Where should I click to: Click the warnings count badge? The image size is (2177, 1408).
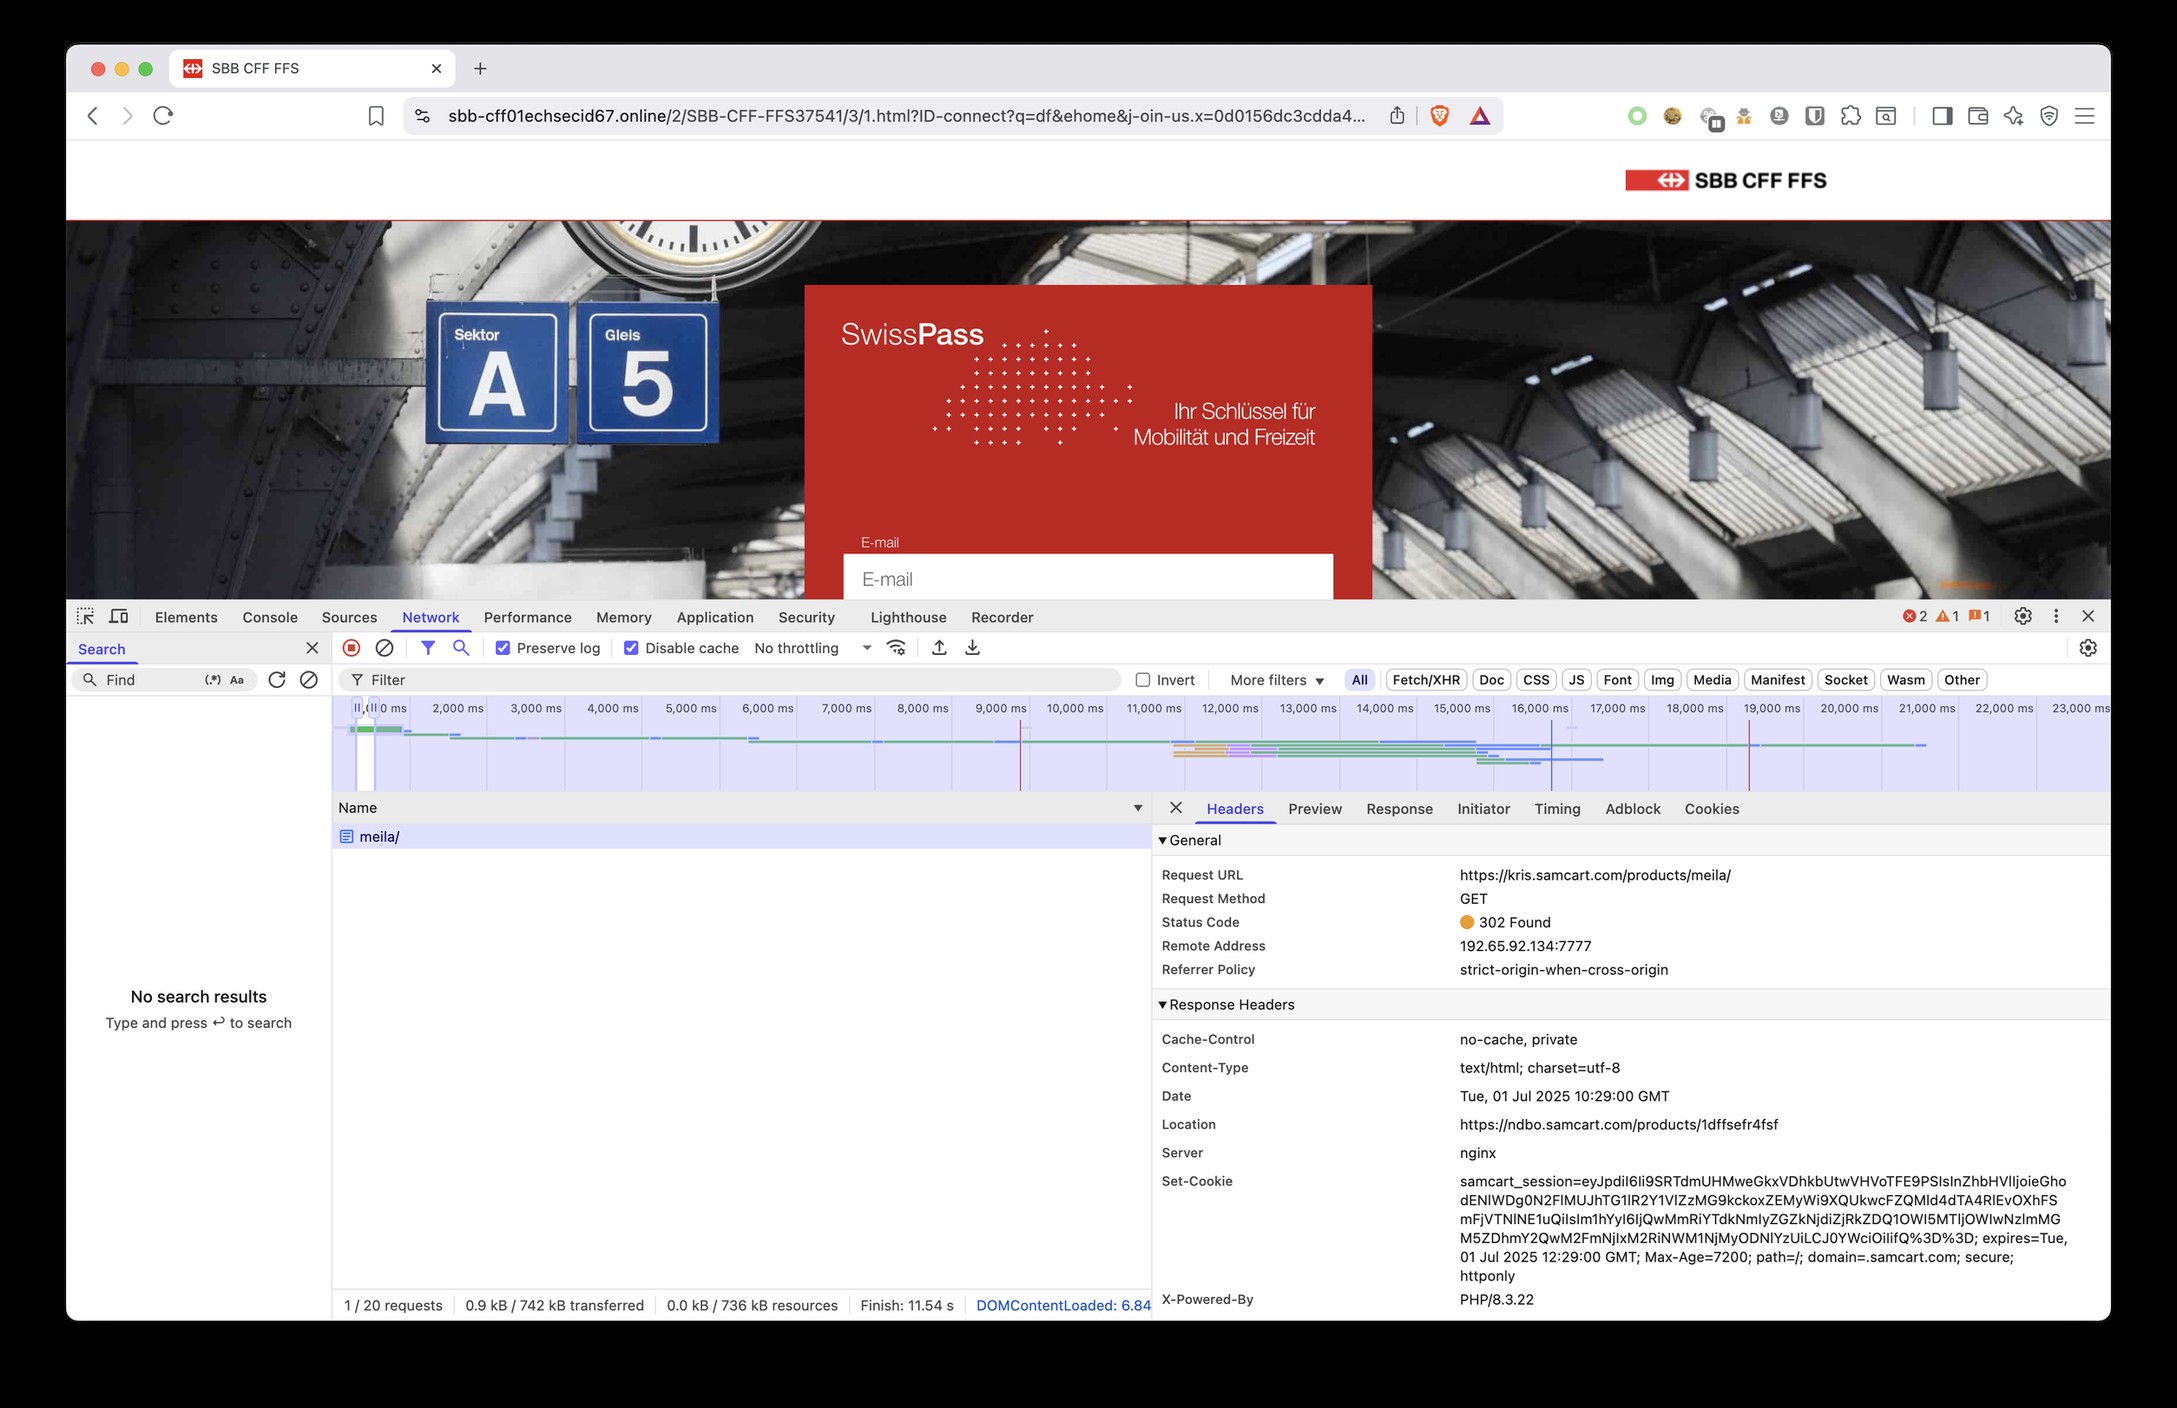pos(1947,616)
